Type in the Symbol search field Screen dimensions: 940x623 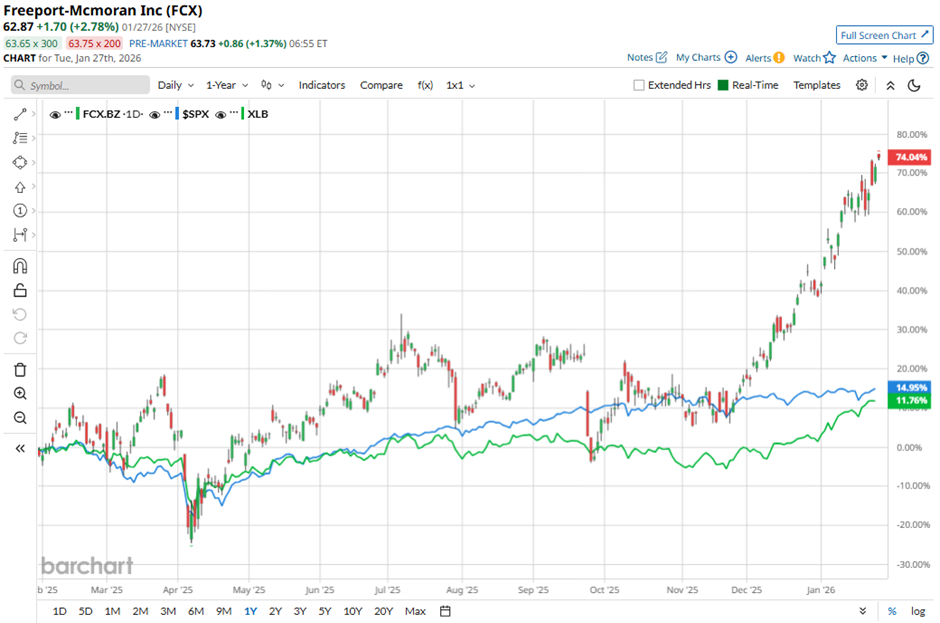tap(85, 86)
